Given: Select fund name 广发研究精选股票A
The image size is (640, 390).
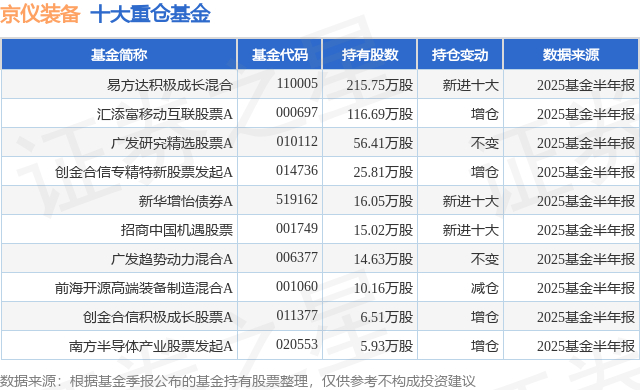Looking at the screenshot, I should [x=172, y=143].
